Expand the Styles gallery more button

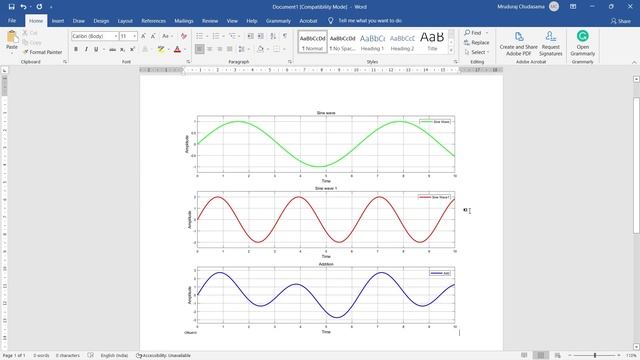click(451, 50)
